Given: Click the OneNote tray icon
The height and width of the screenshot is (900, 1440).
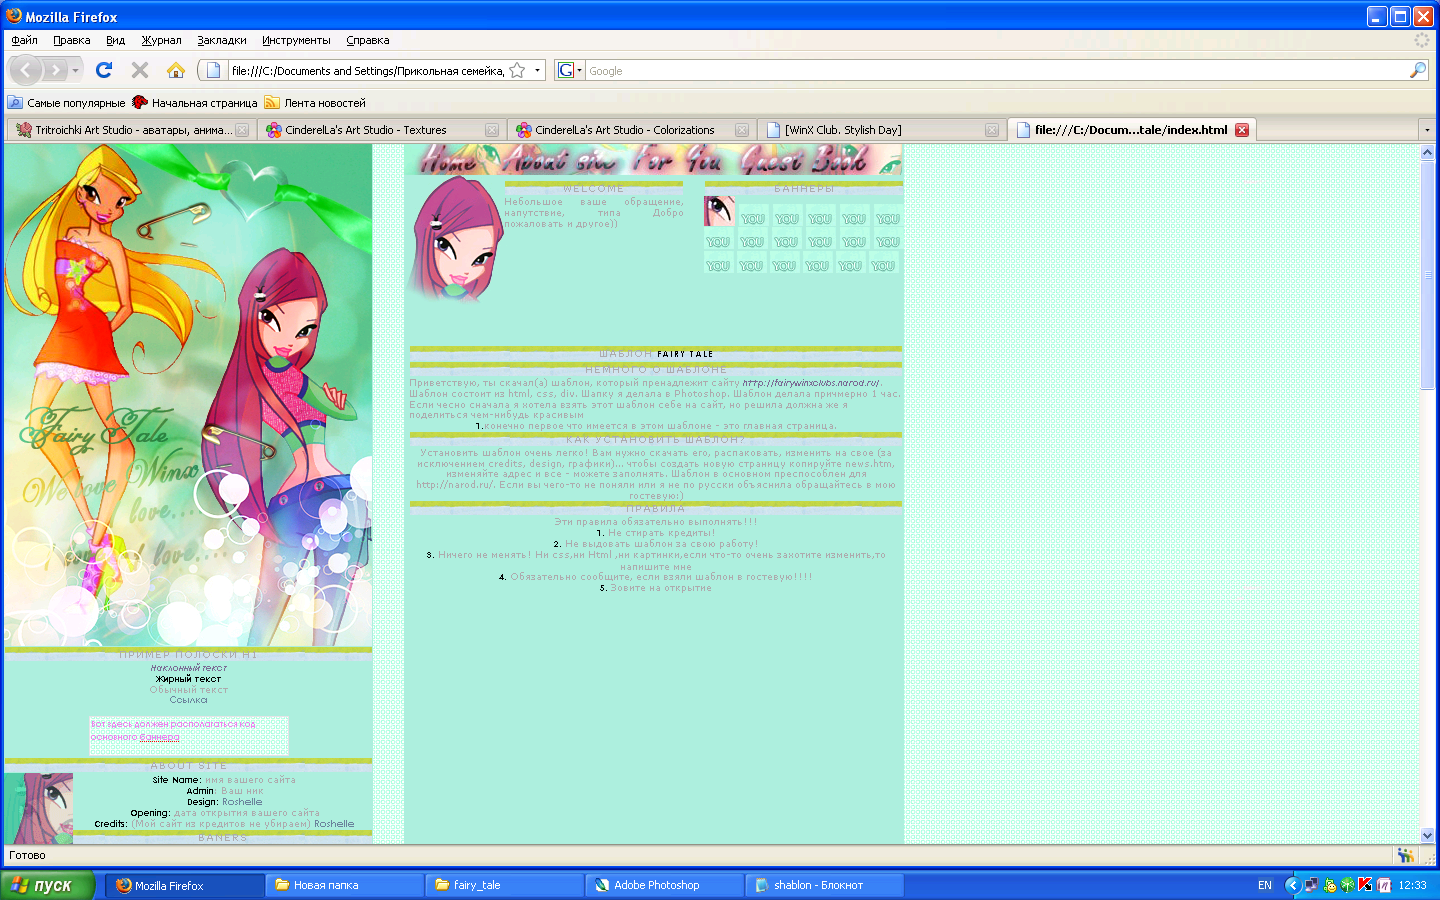Looking at the screenshot, I should 1384,885.
